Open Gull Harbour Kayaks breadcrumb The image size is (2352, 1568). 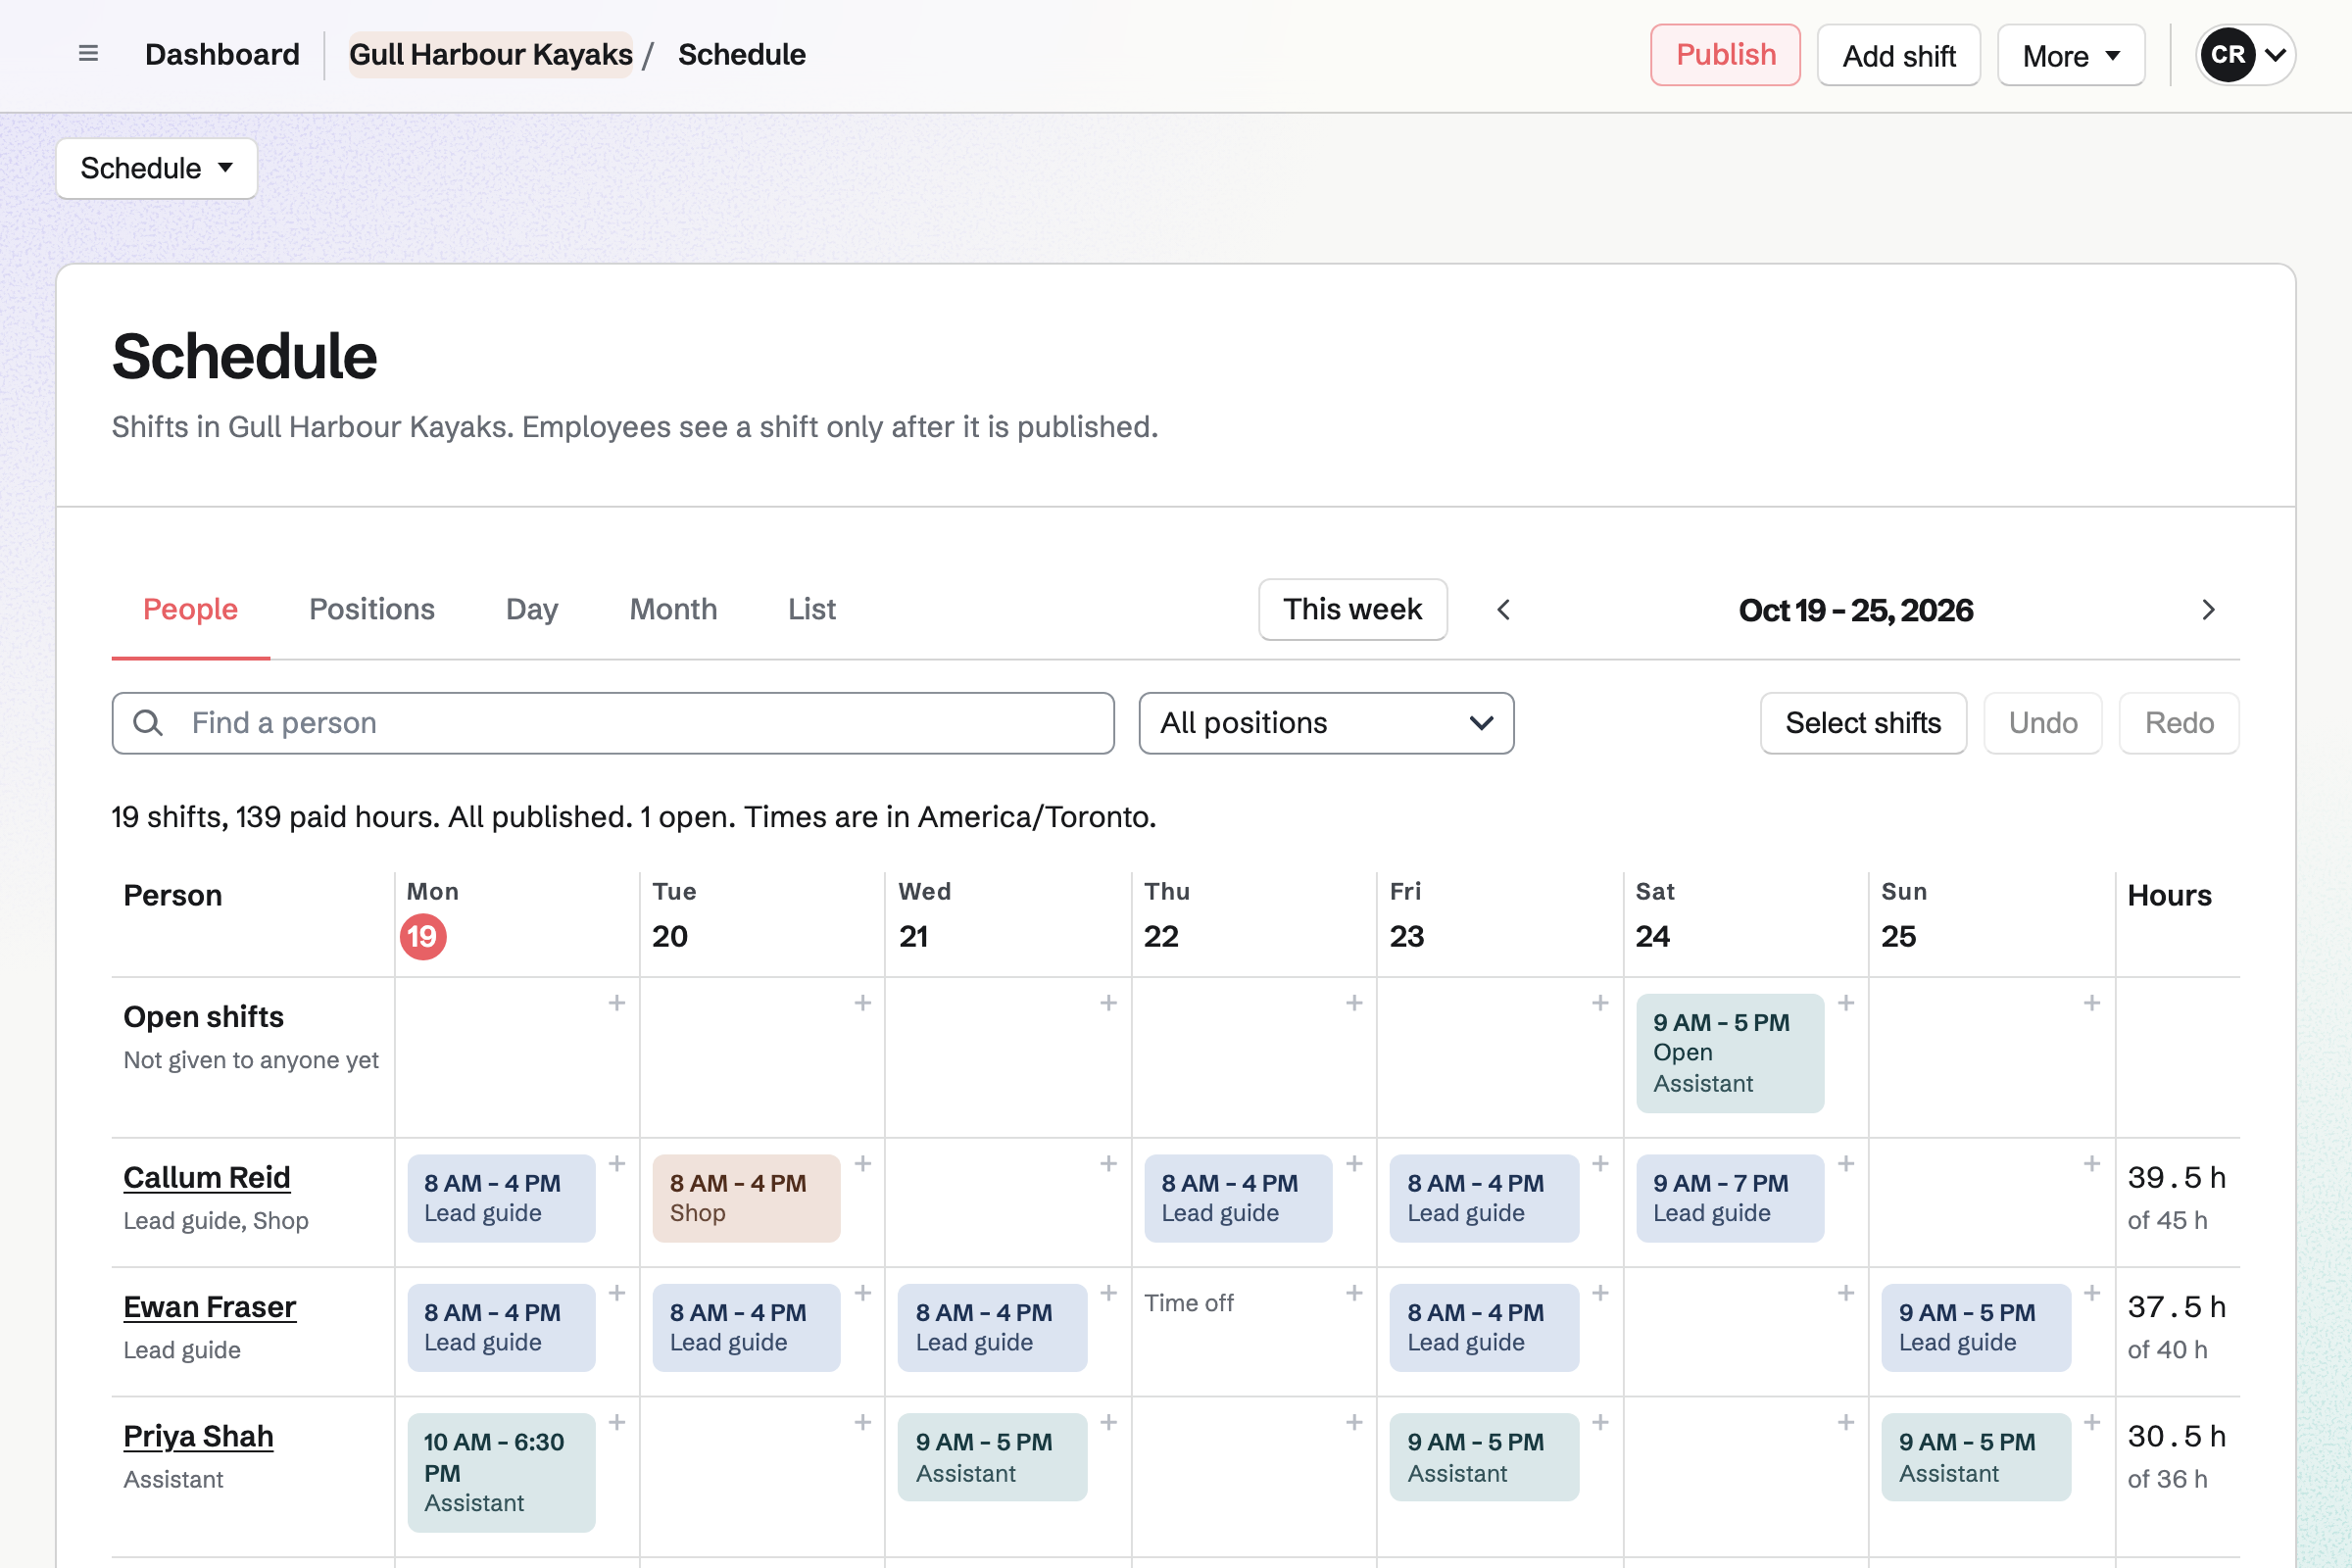coord(491,55)
